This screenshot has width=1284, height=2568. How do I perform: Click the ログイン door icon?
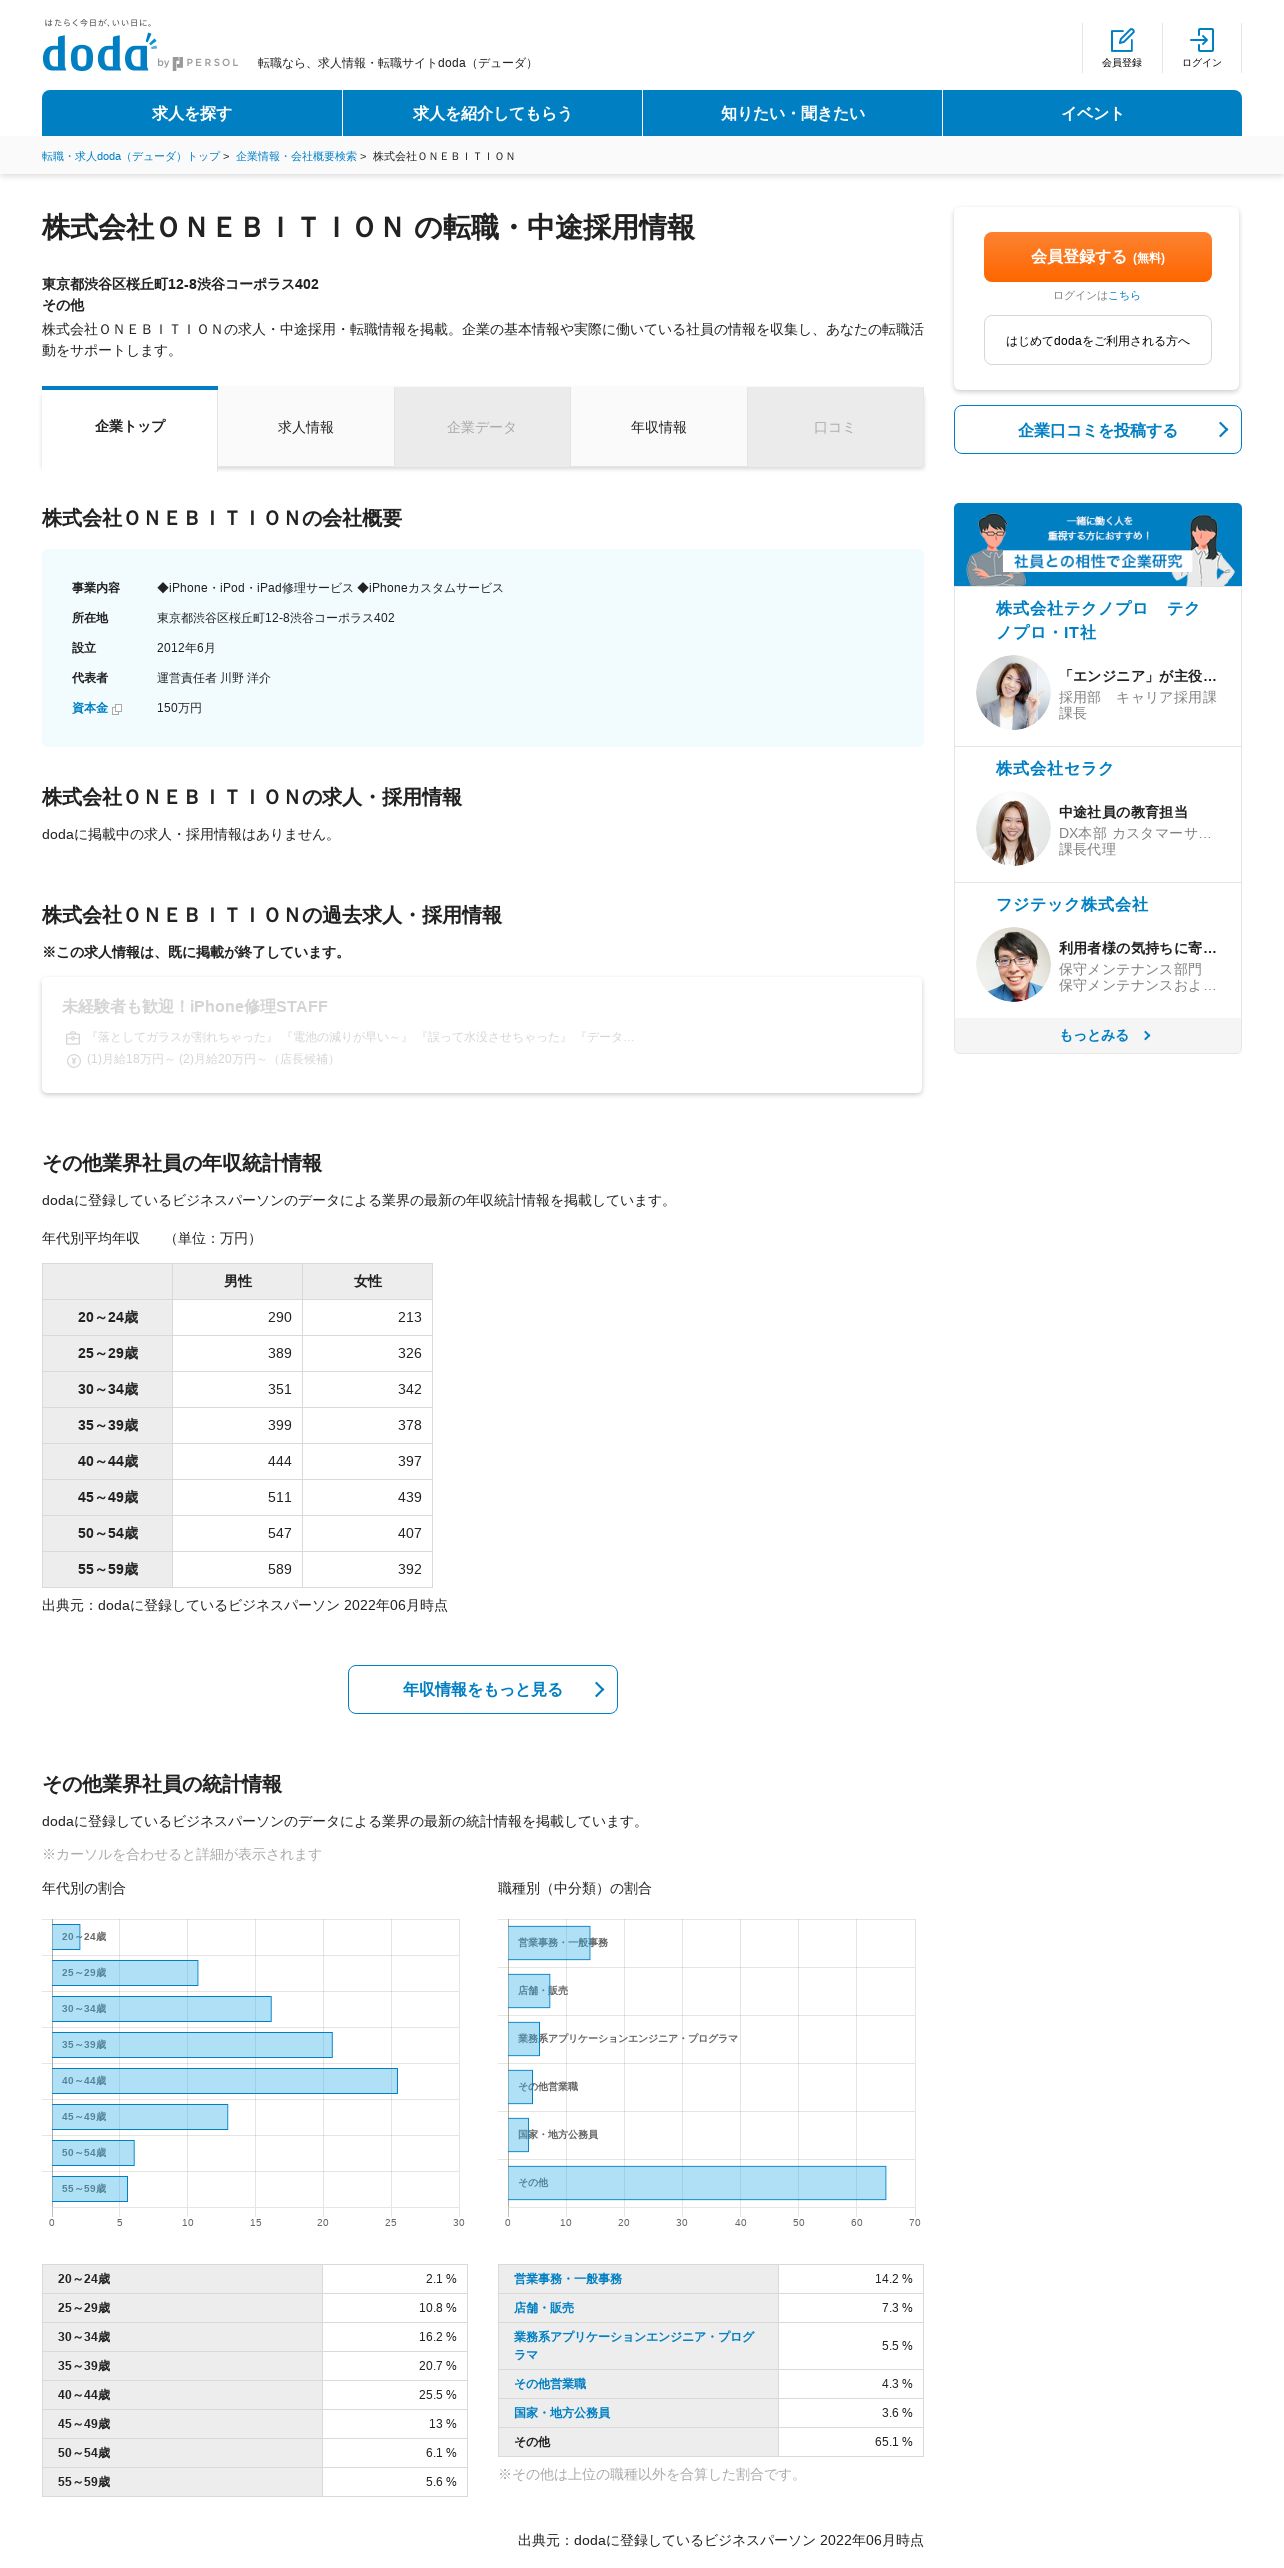(1202, 40)
